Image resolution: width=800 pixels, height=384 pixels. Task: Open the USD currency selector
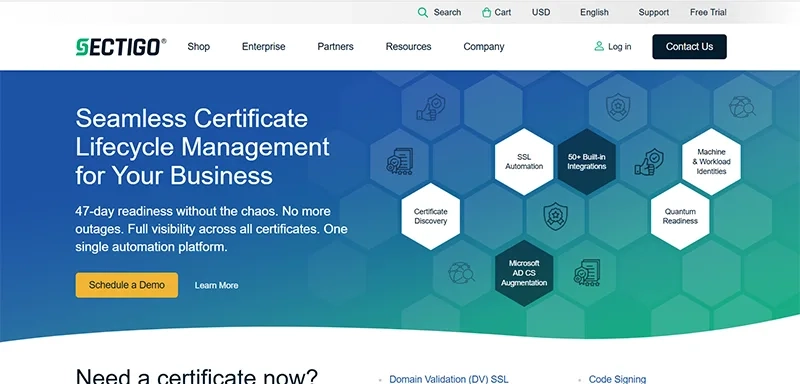(x=541, y=12)
